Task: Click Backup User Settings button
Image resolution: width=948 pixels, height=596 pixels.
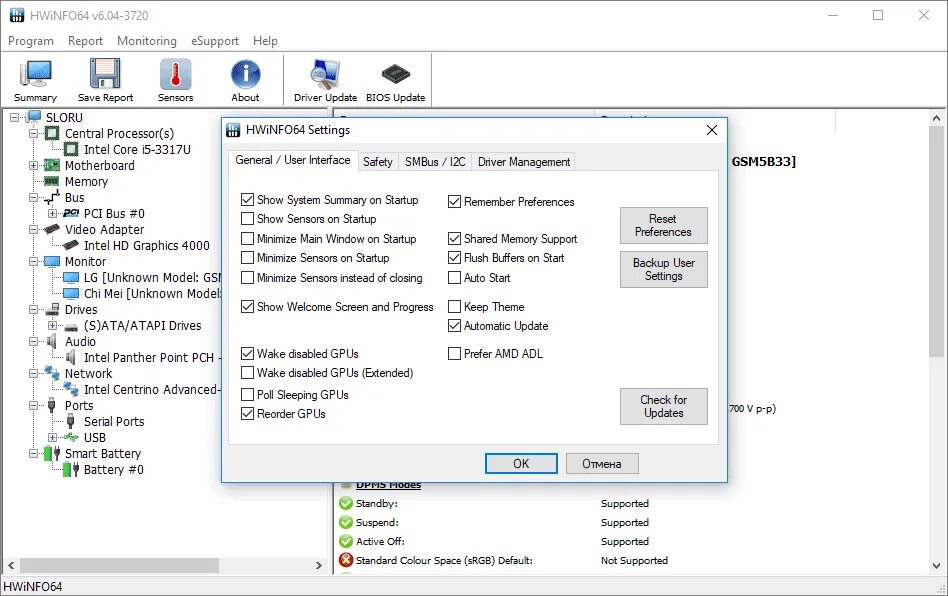Action: point(663,269)
